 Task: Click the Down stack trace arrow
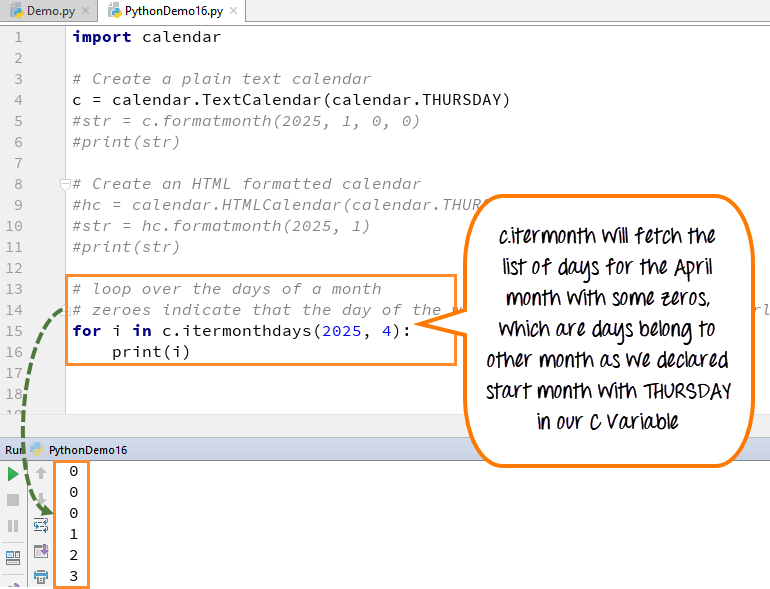(41, 498)
